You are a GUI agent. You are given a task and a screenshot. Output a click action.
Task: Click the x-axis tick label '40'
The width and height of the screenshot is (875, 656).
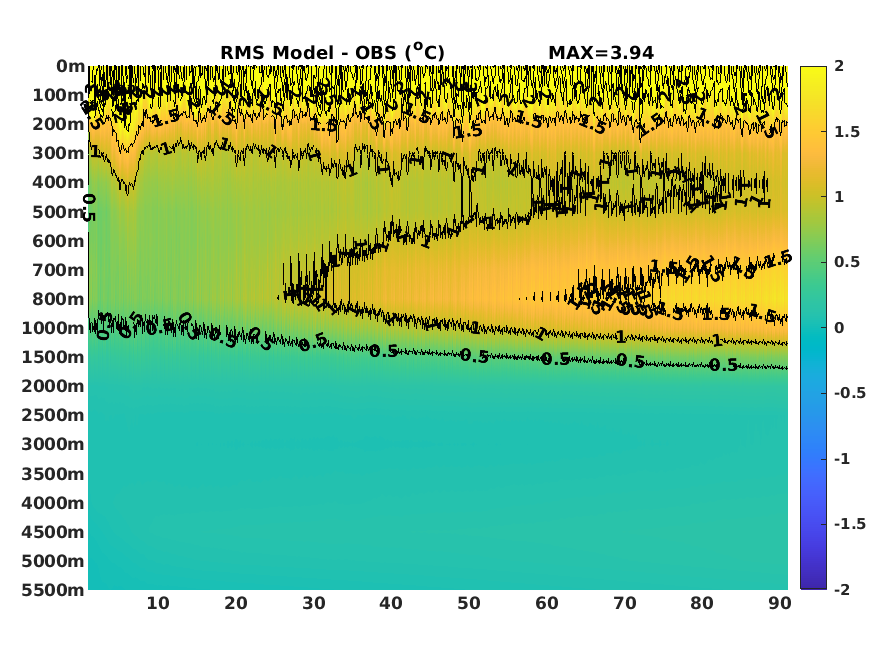tap(391, 603)
